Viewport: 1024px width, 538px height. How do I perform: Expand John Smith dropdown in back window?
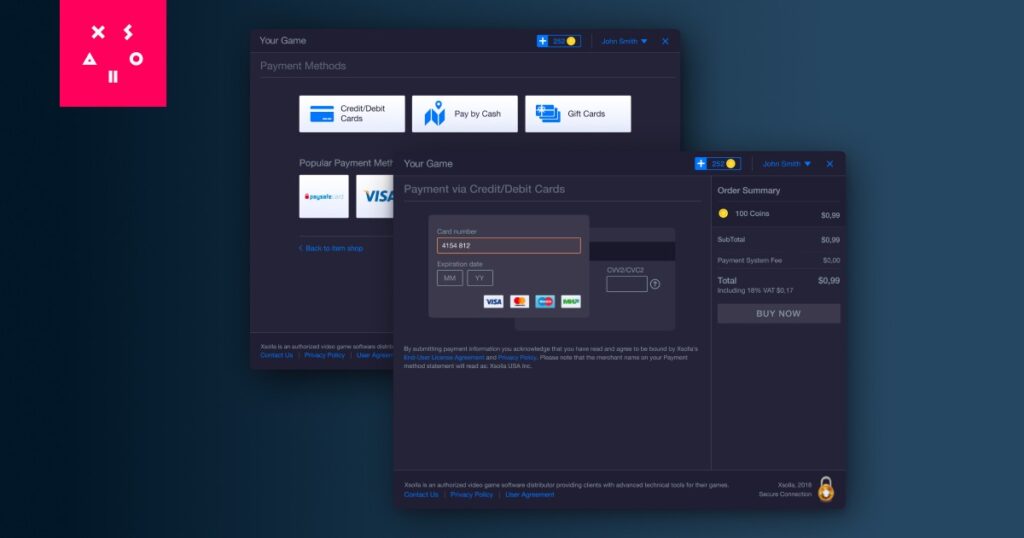(624, 41)
